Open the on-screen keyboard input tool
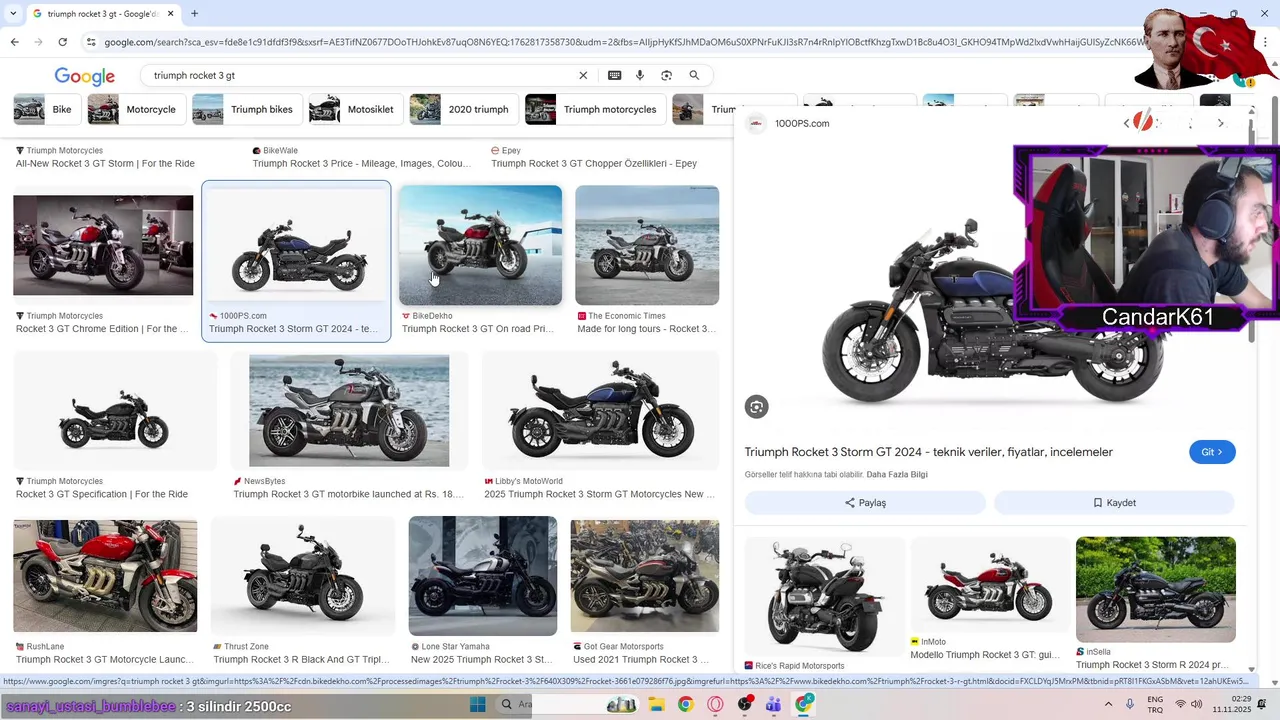The height and width of the screenshot is (720, 1280). (x=614, y=75)
